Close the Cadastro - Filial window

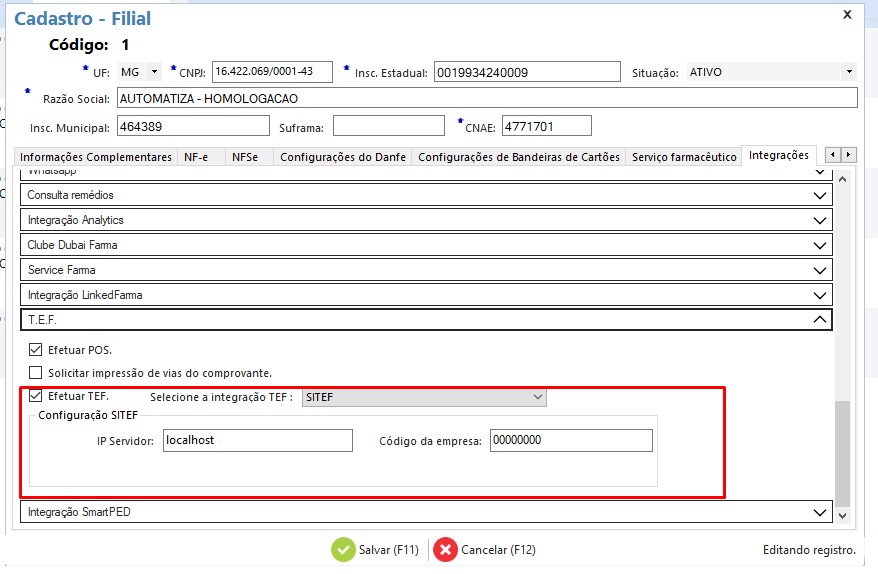847,14
